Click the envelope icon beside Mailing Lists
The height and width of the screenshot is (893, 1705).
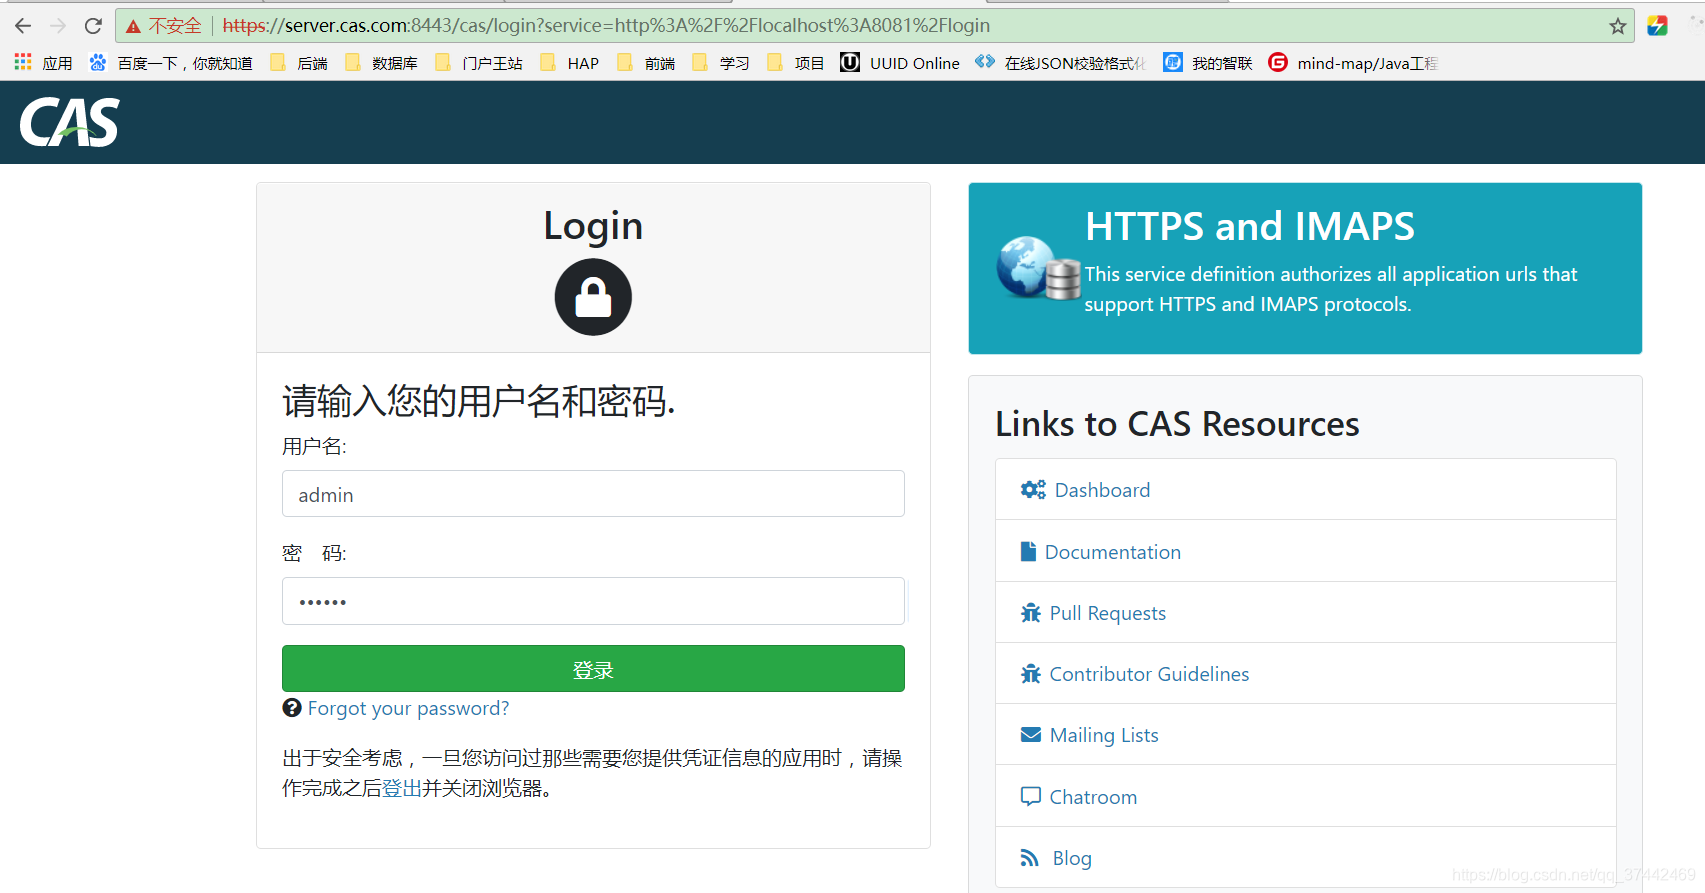(1031, 735)
